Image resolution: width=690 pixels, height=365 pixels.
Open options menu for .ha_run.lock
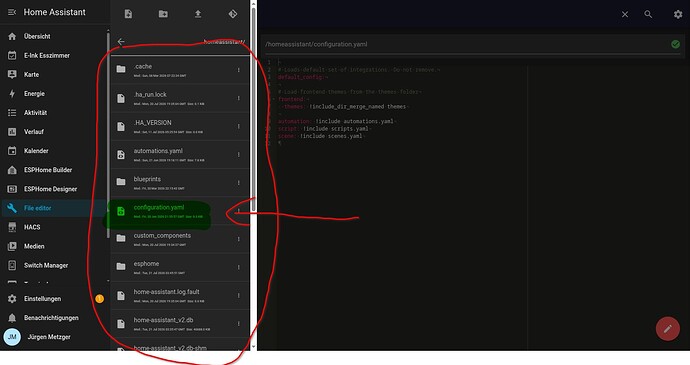[239, 98]
